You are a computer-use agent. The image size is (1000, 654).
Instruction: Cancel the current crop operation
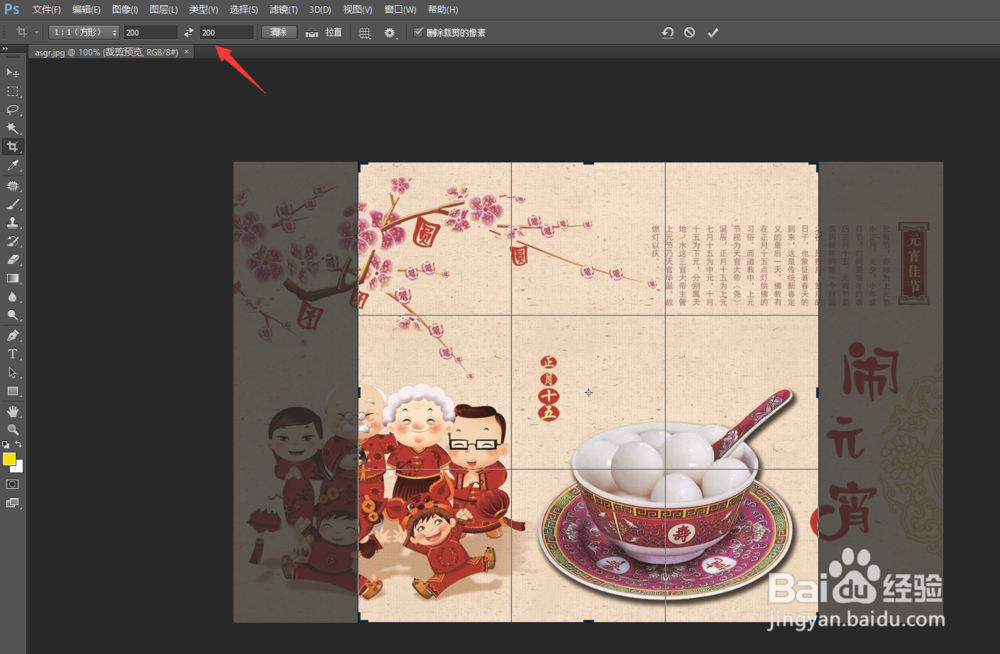coord(689,33)
